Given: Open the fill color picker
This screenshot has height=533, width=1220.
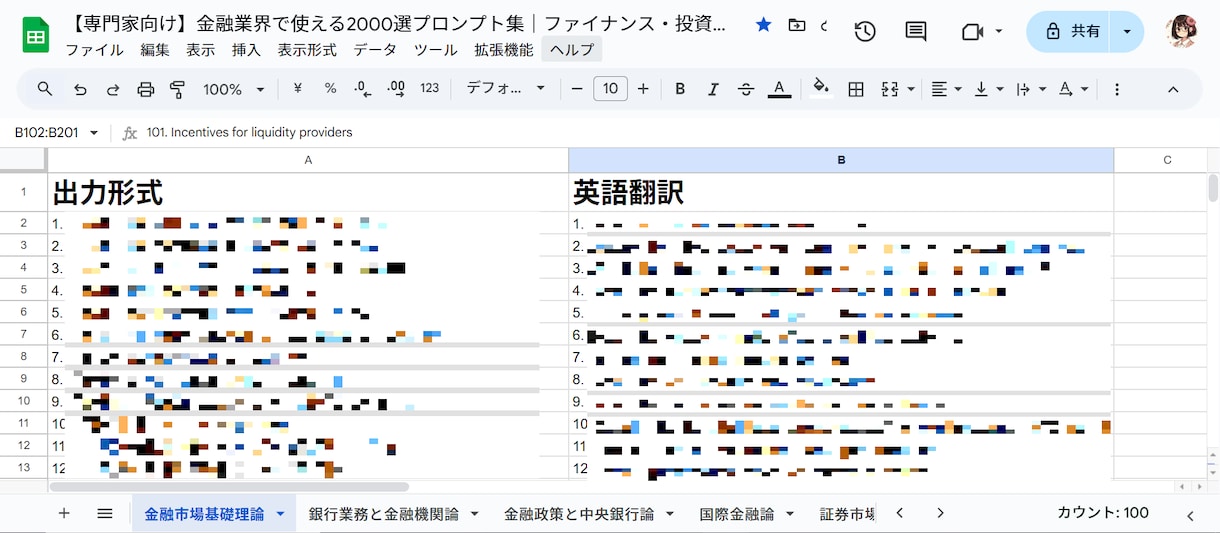Looking at the screenshot, I should coord(822,89).
